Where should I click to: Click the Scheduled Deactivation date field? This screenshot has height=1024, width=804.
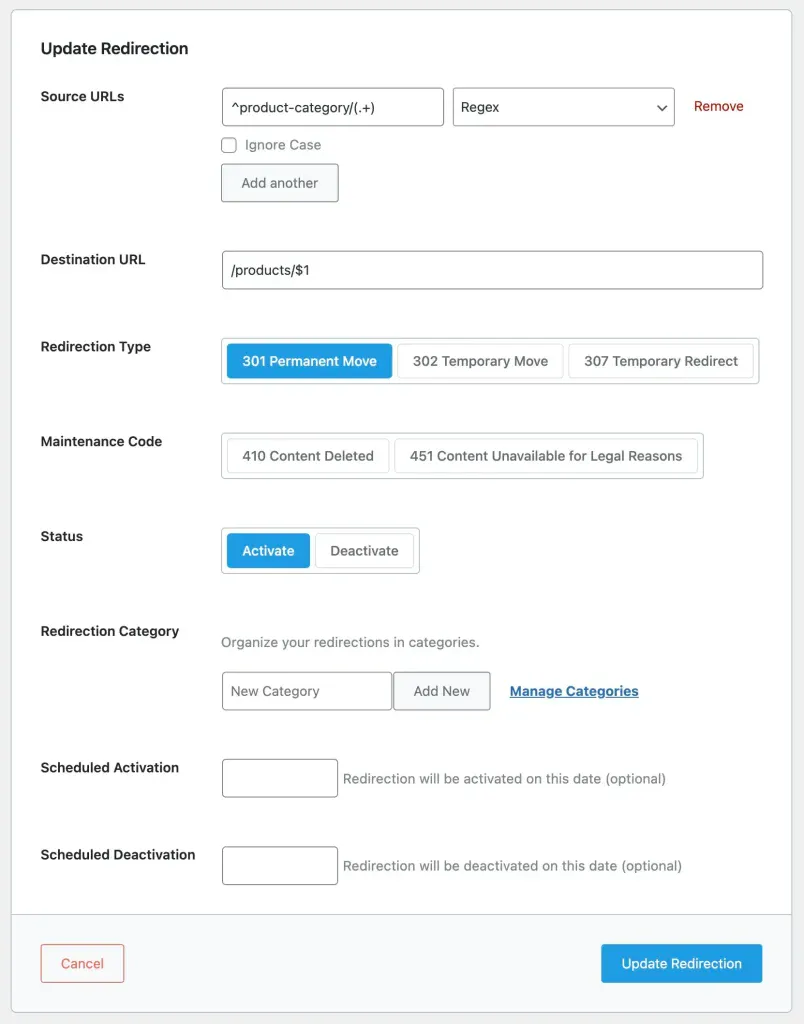280,866
